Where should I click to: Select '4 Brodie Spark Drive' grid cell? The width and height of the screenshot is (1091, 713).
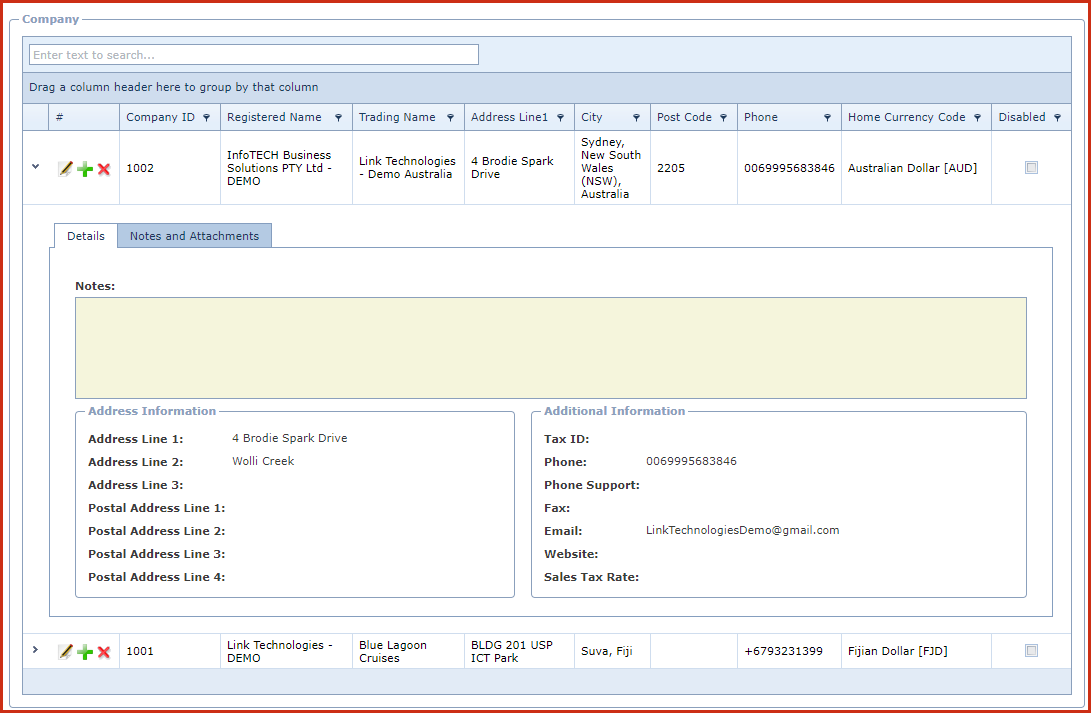520,168
